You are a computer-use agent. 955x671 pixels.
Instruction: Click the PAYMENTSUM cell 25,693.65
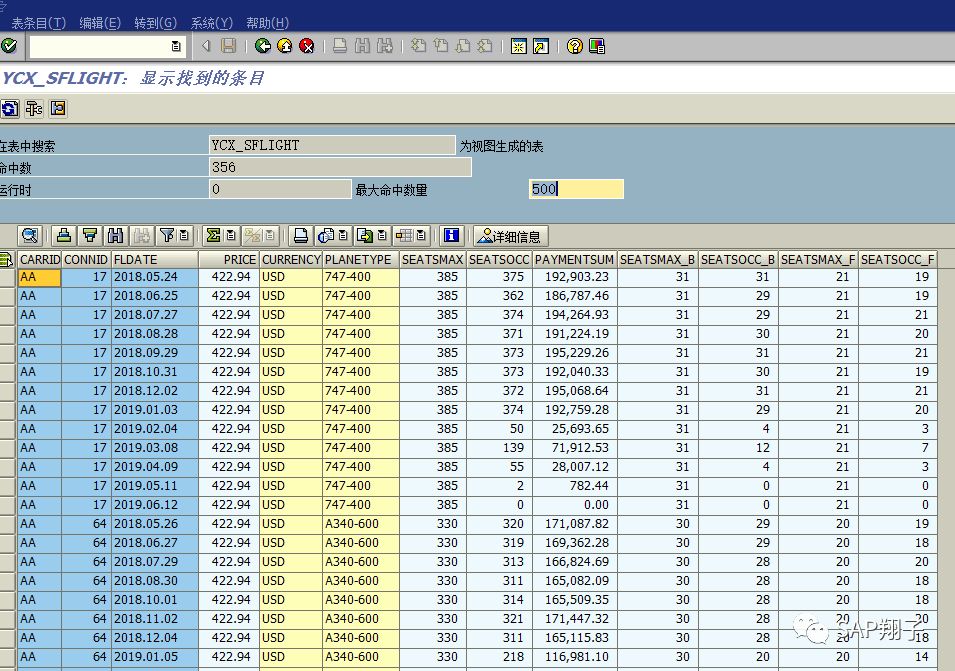pyautogui.click(x=574, y=429)
